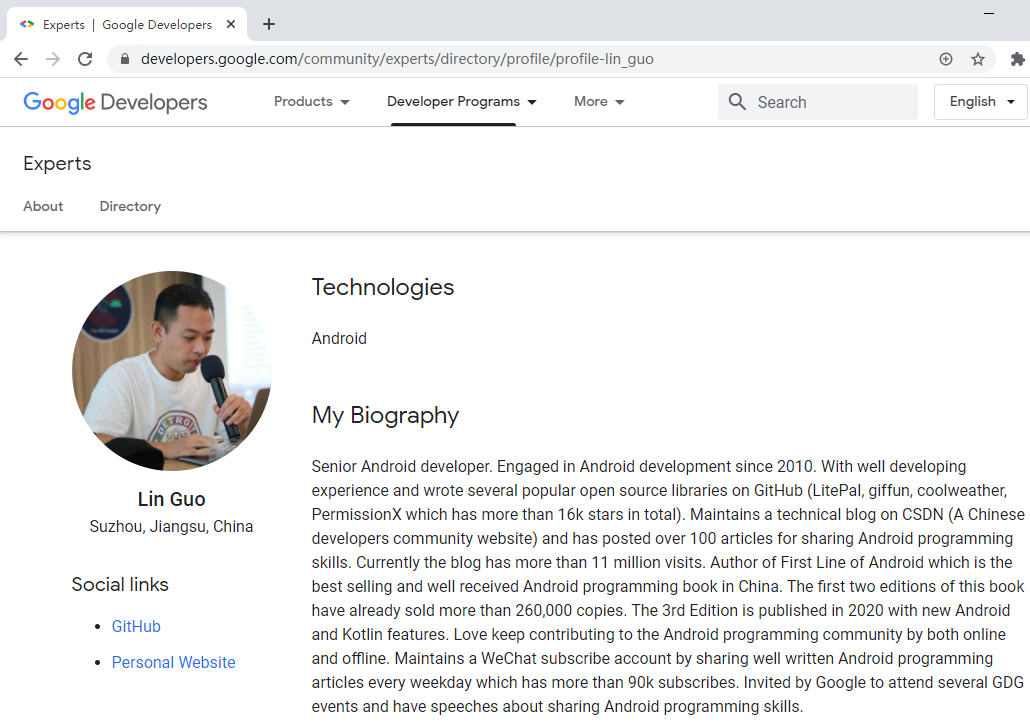Click the "Android" technology text
This screenshot has height=722, width=1030.
[x=339, y=338]
